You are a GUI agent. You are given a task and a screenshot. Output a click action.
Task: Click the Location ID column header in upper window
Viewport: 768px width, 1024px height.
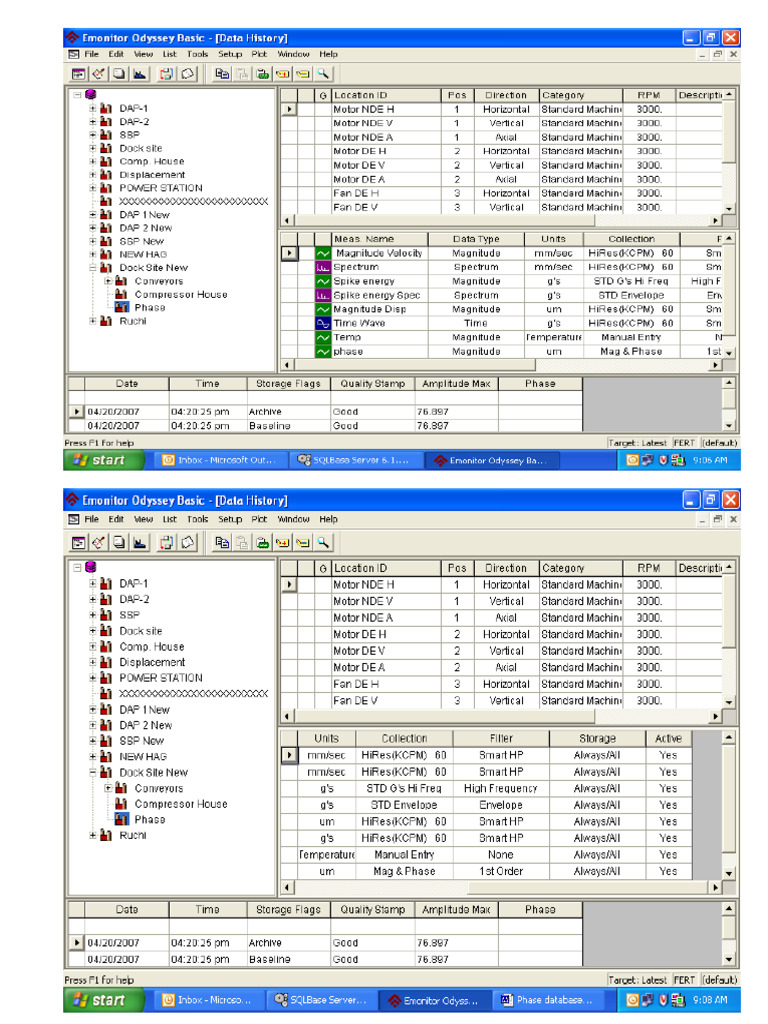[387, 95]
